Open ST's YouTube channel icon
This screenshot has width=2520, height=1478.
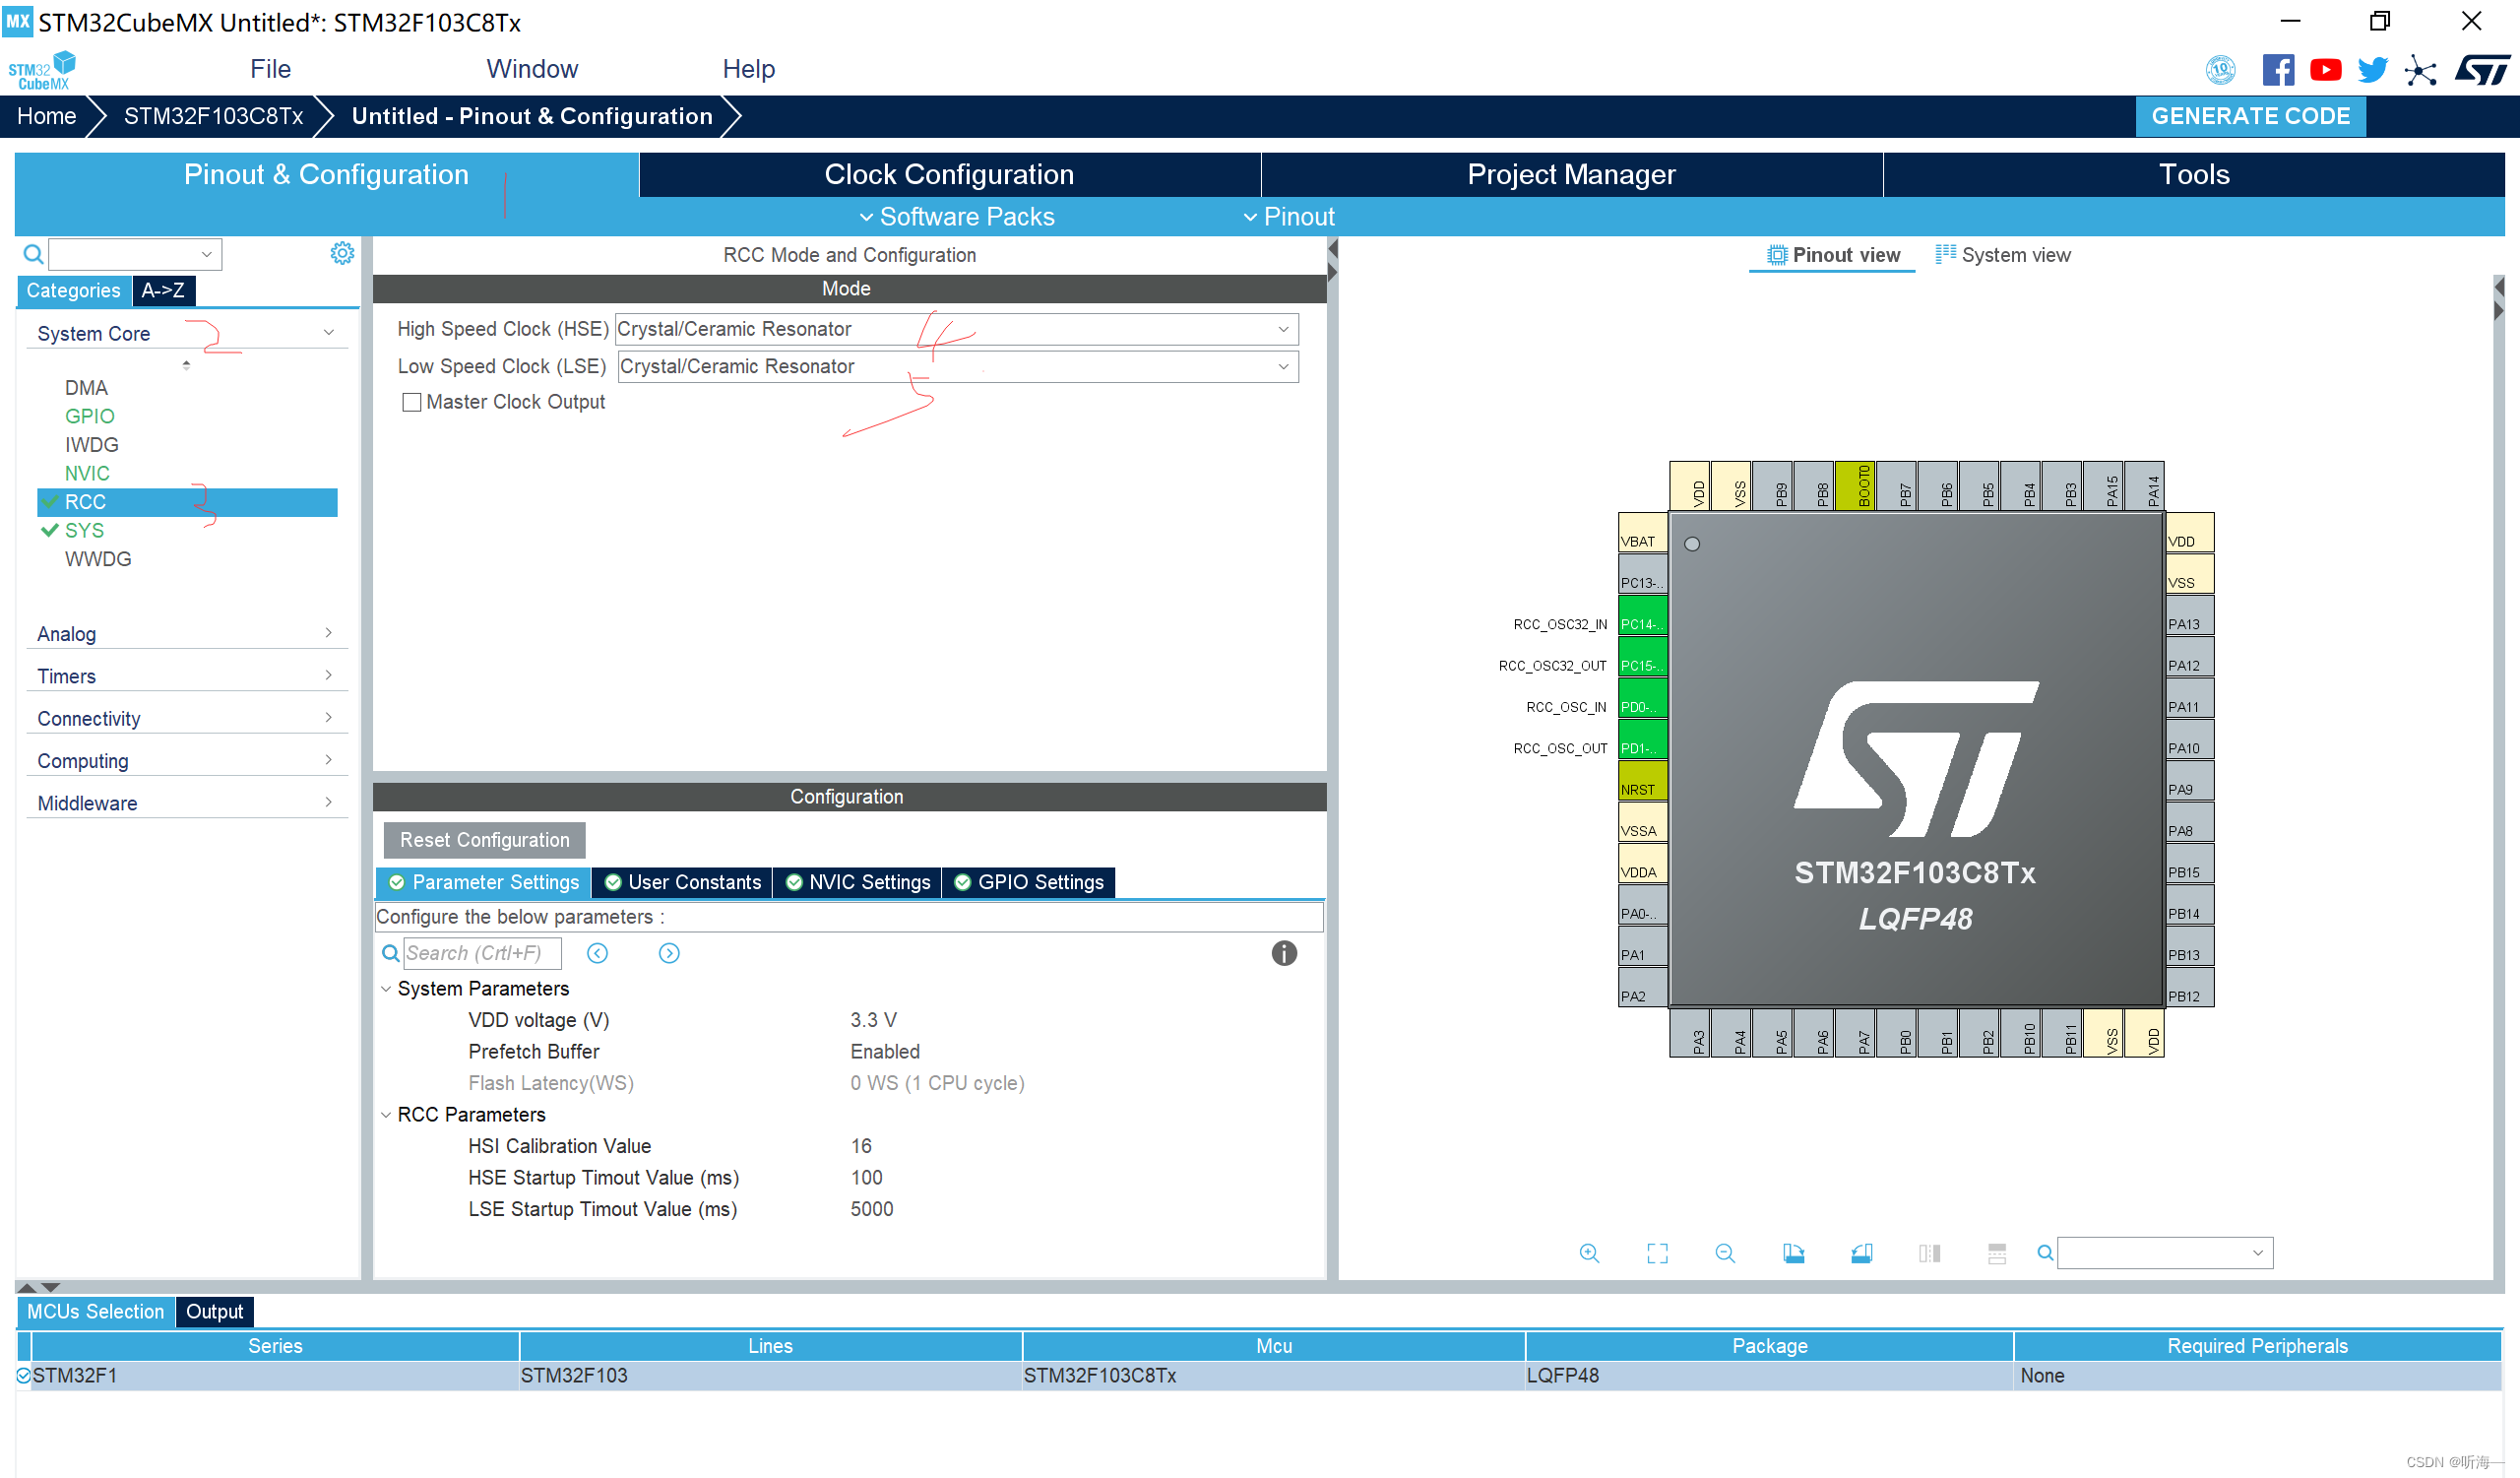pos(2326,69)
